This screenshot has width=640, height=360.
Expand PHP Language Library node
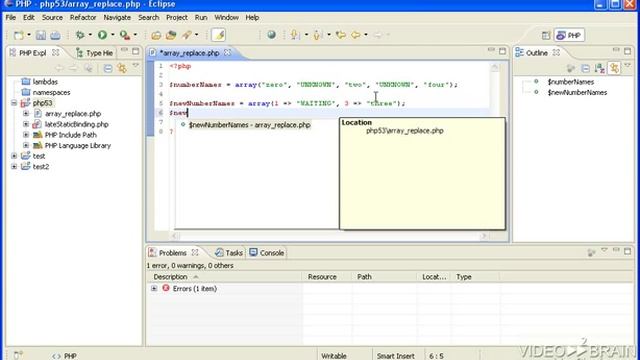[x=26, y=146]
